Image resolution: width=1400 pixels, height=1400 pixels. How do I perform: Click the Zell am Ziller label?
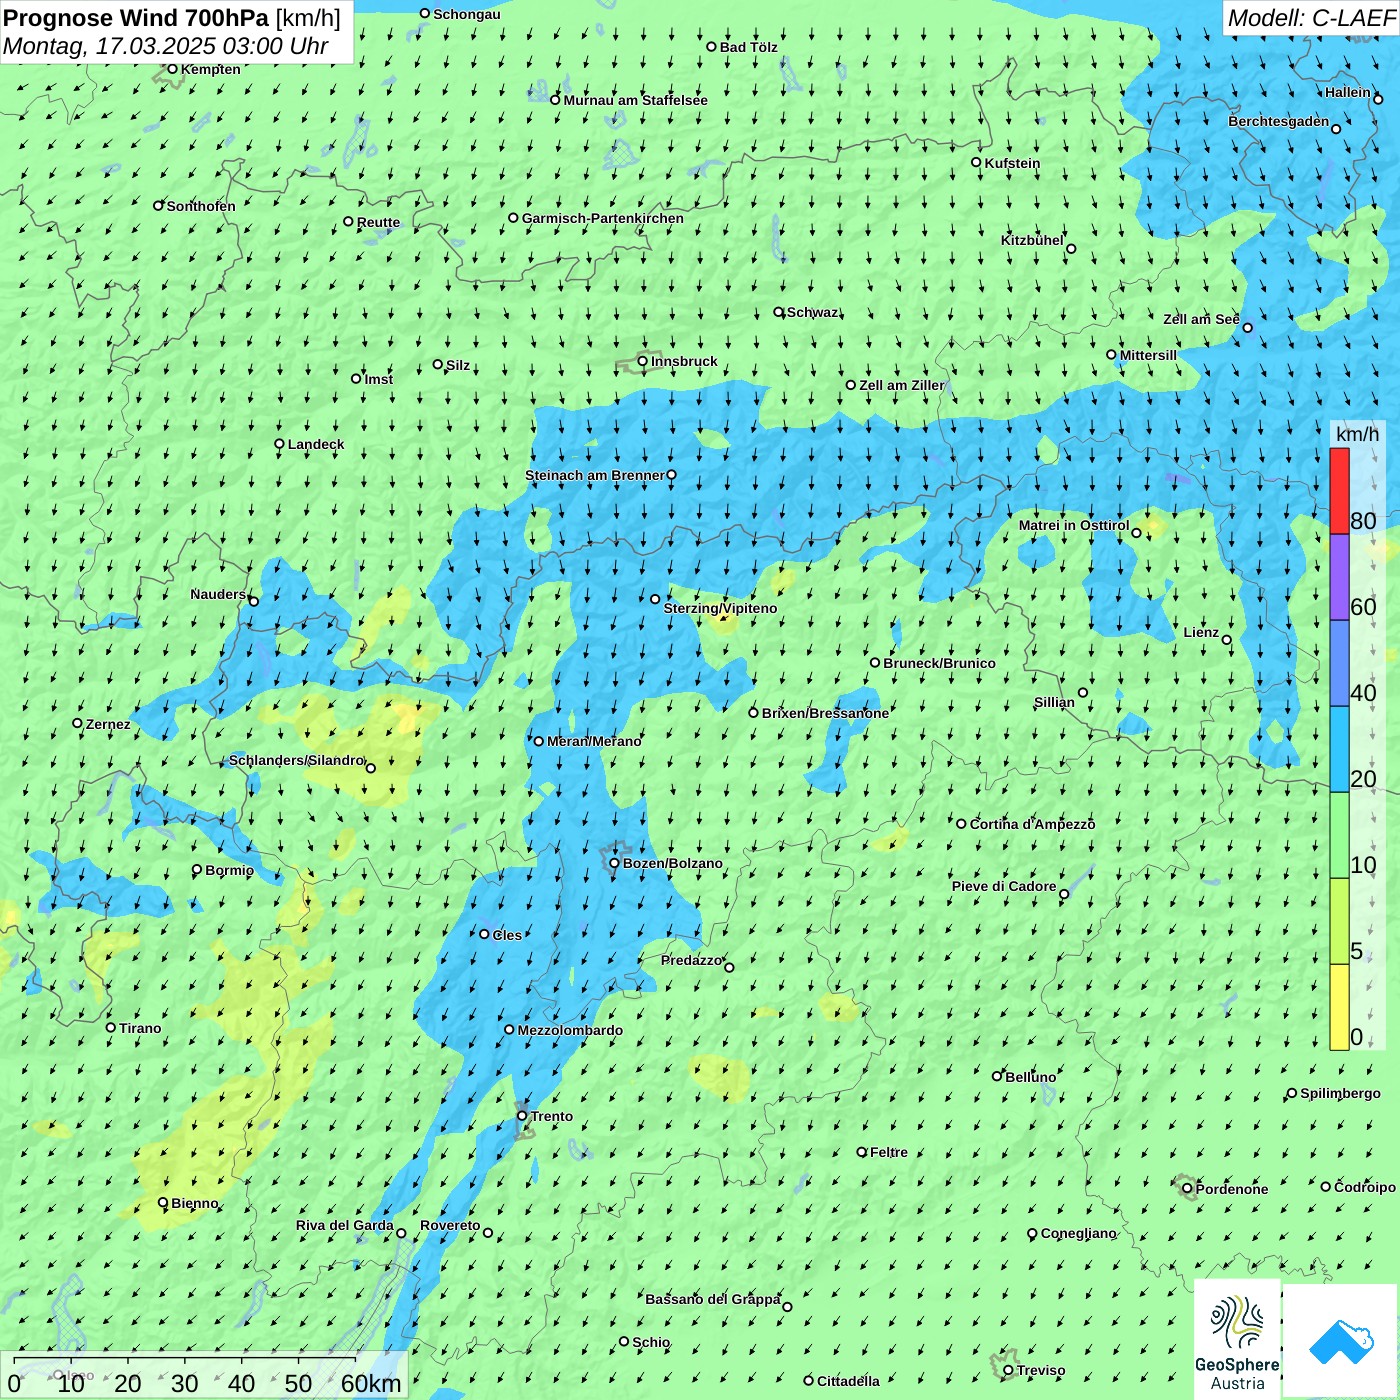point(902,385)
